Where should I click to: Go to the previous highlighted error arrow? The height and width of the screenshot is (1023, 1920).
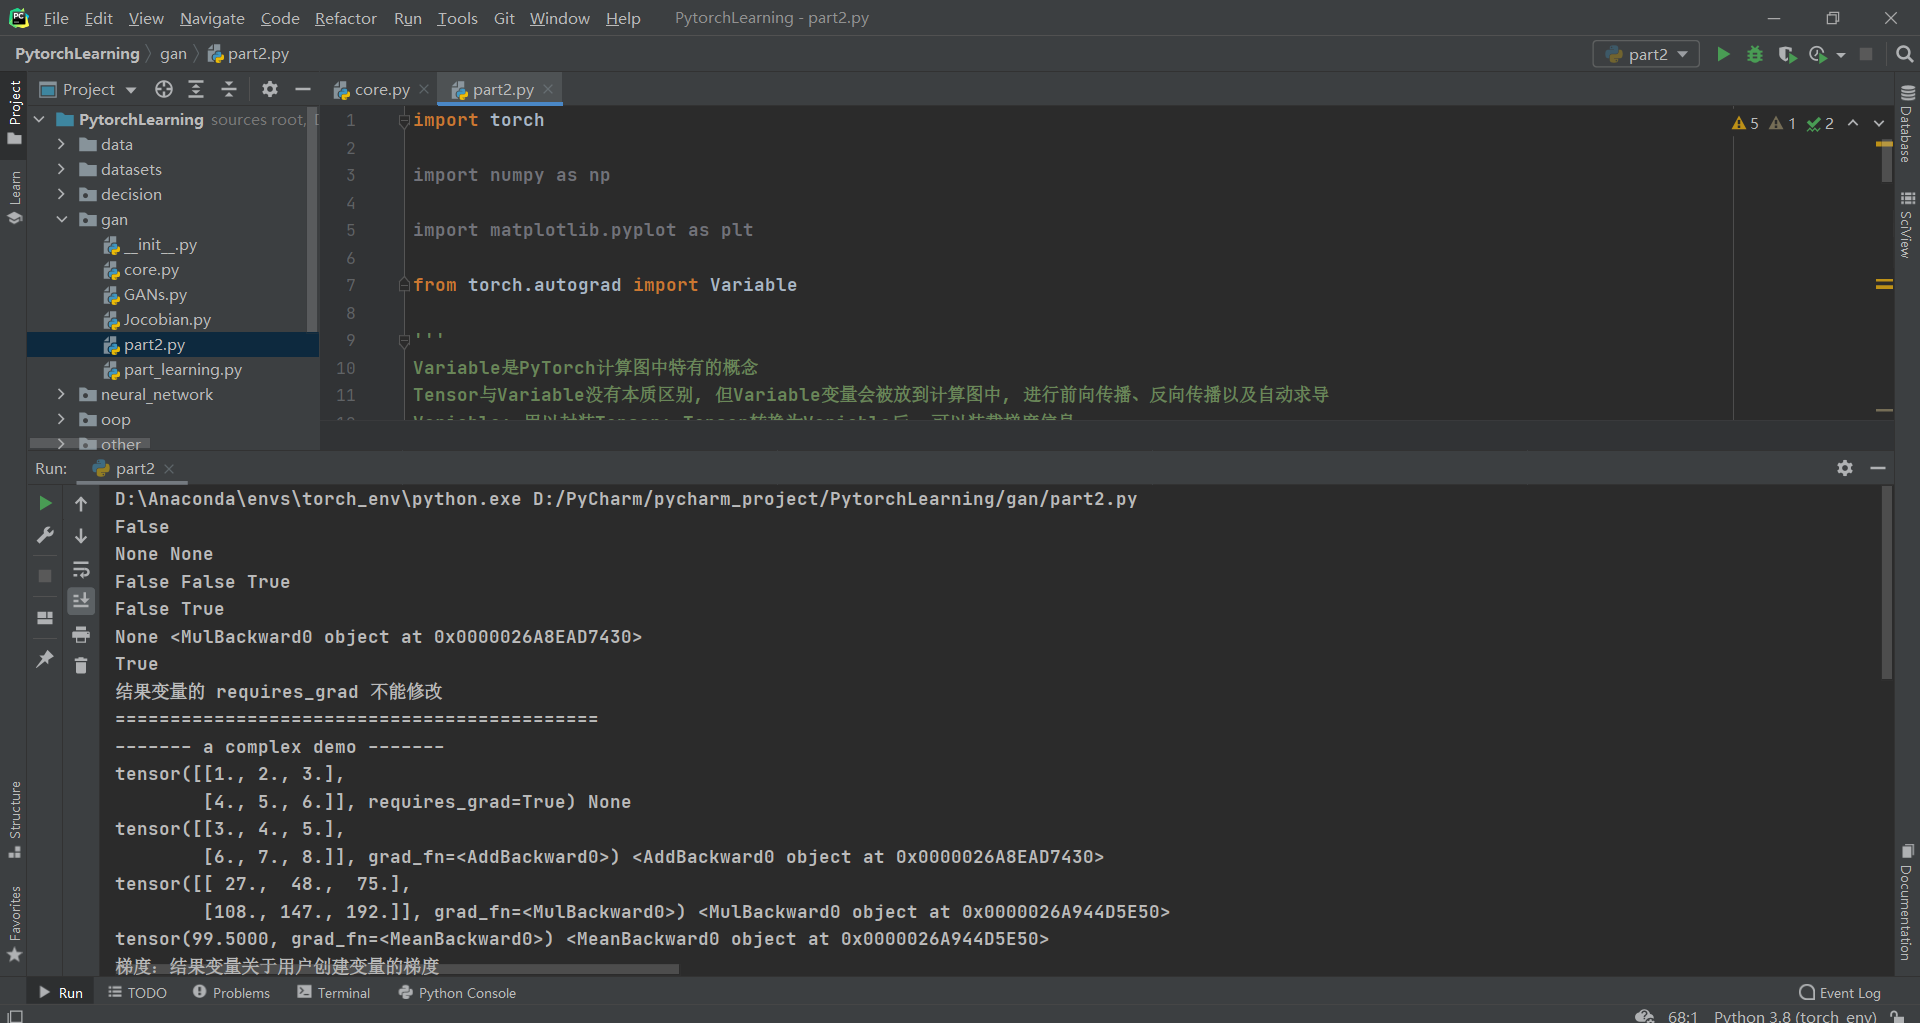pyautogui.click(x=1853, y=123)
